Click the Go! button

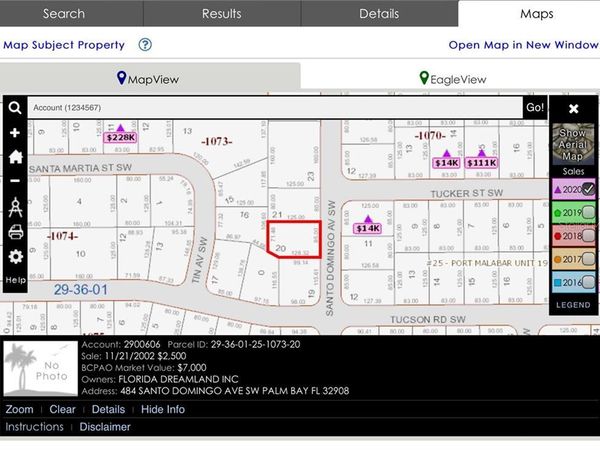click(x=536, y=107)
